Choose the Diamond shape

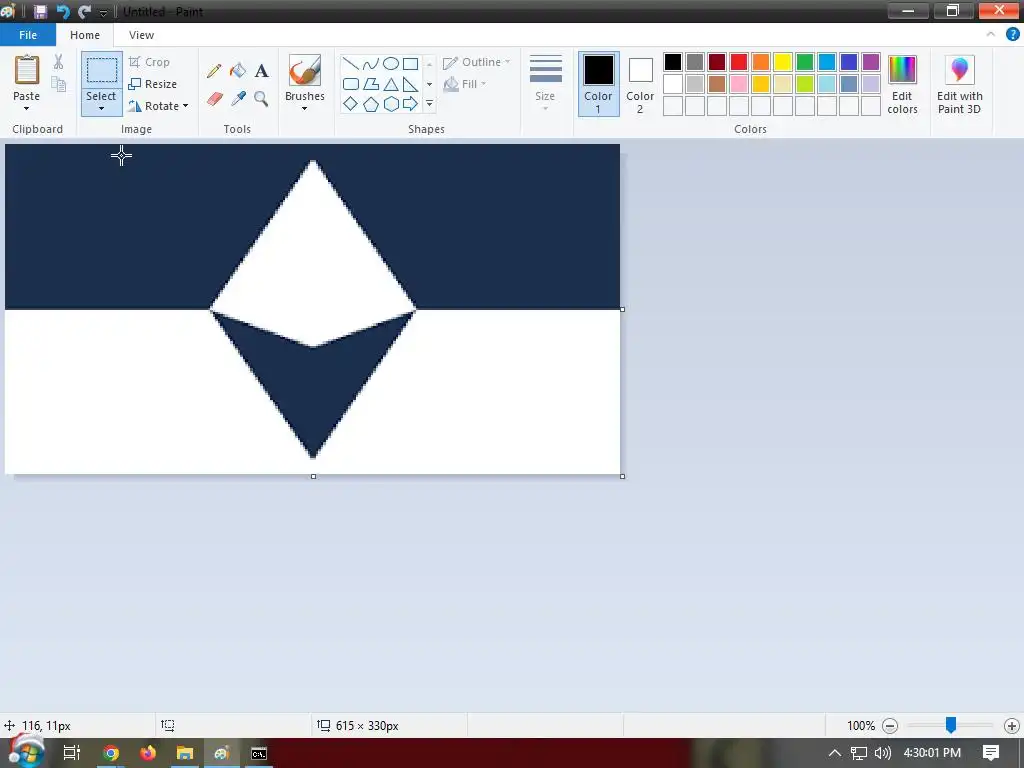(351, 104)
